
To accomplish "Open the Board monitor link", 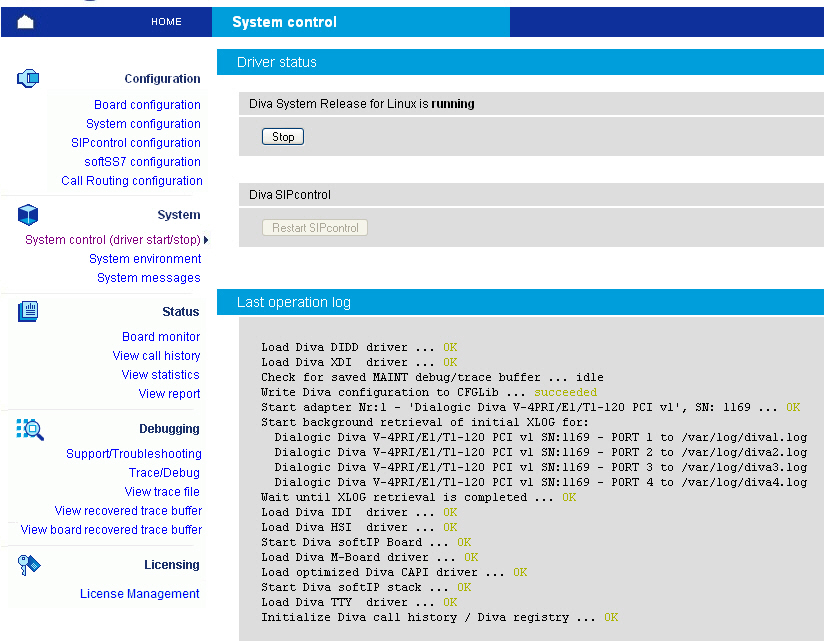I will tap(161, 337).
